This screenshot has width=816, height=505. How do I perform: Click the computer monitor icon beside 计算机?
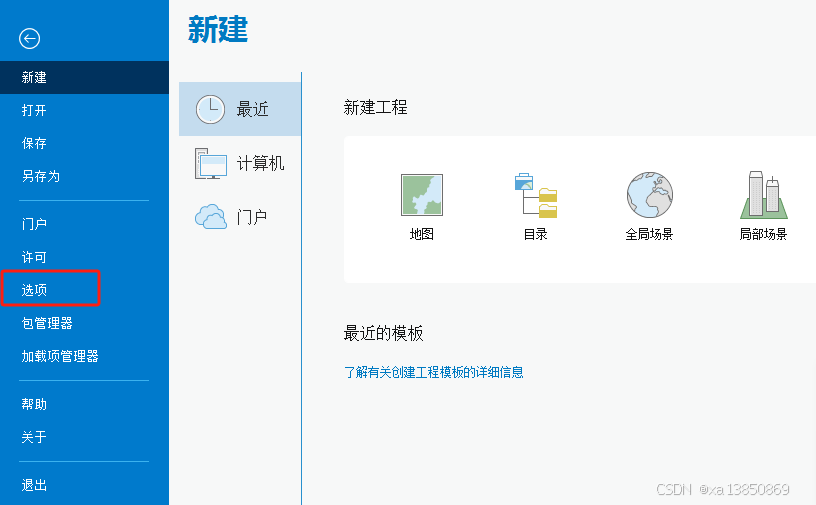click(211, 163)
